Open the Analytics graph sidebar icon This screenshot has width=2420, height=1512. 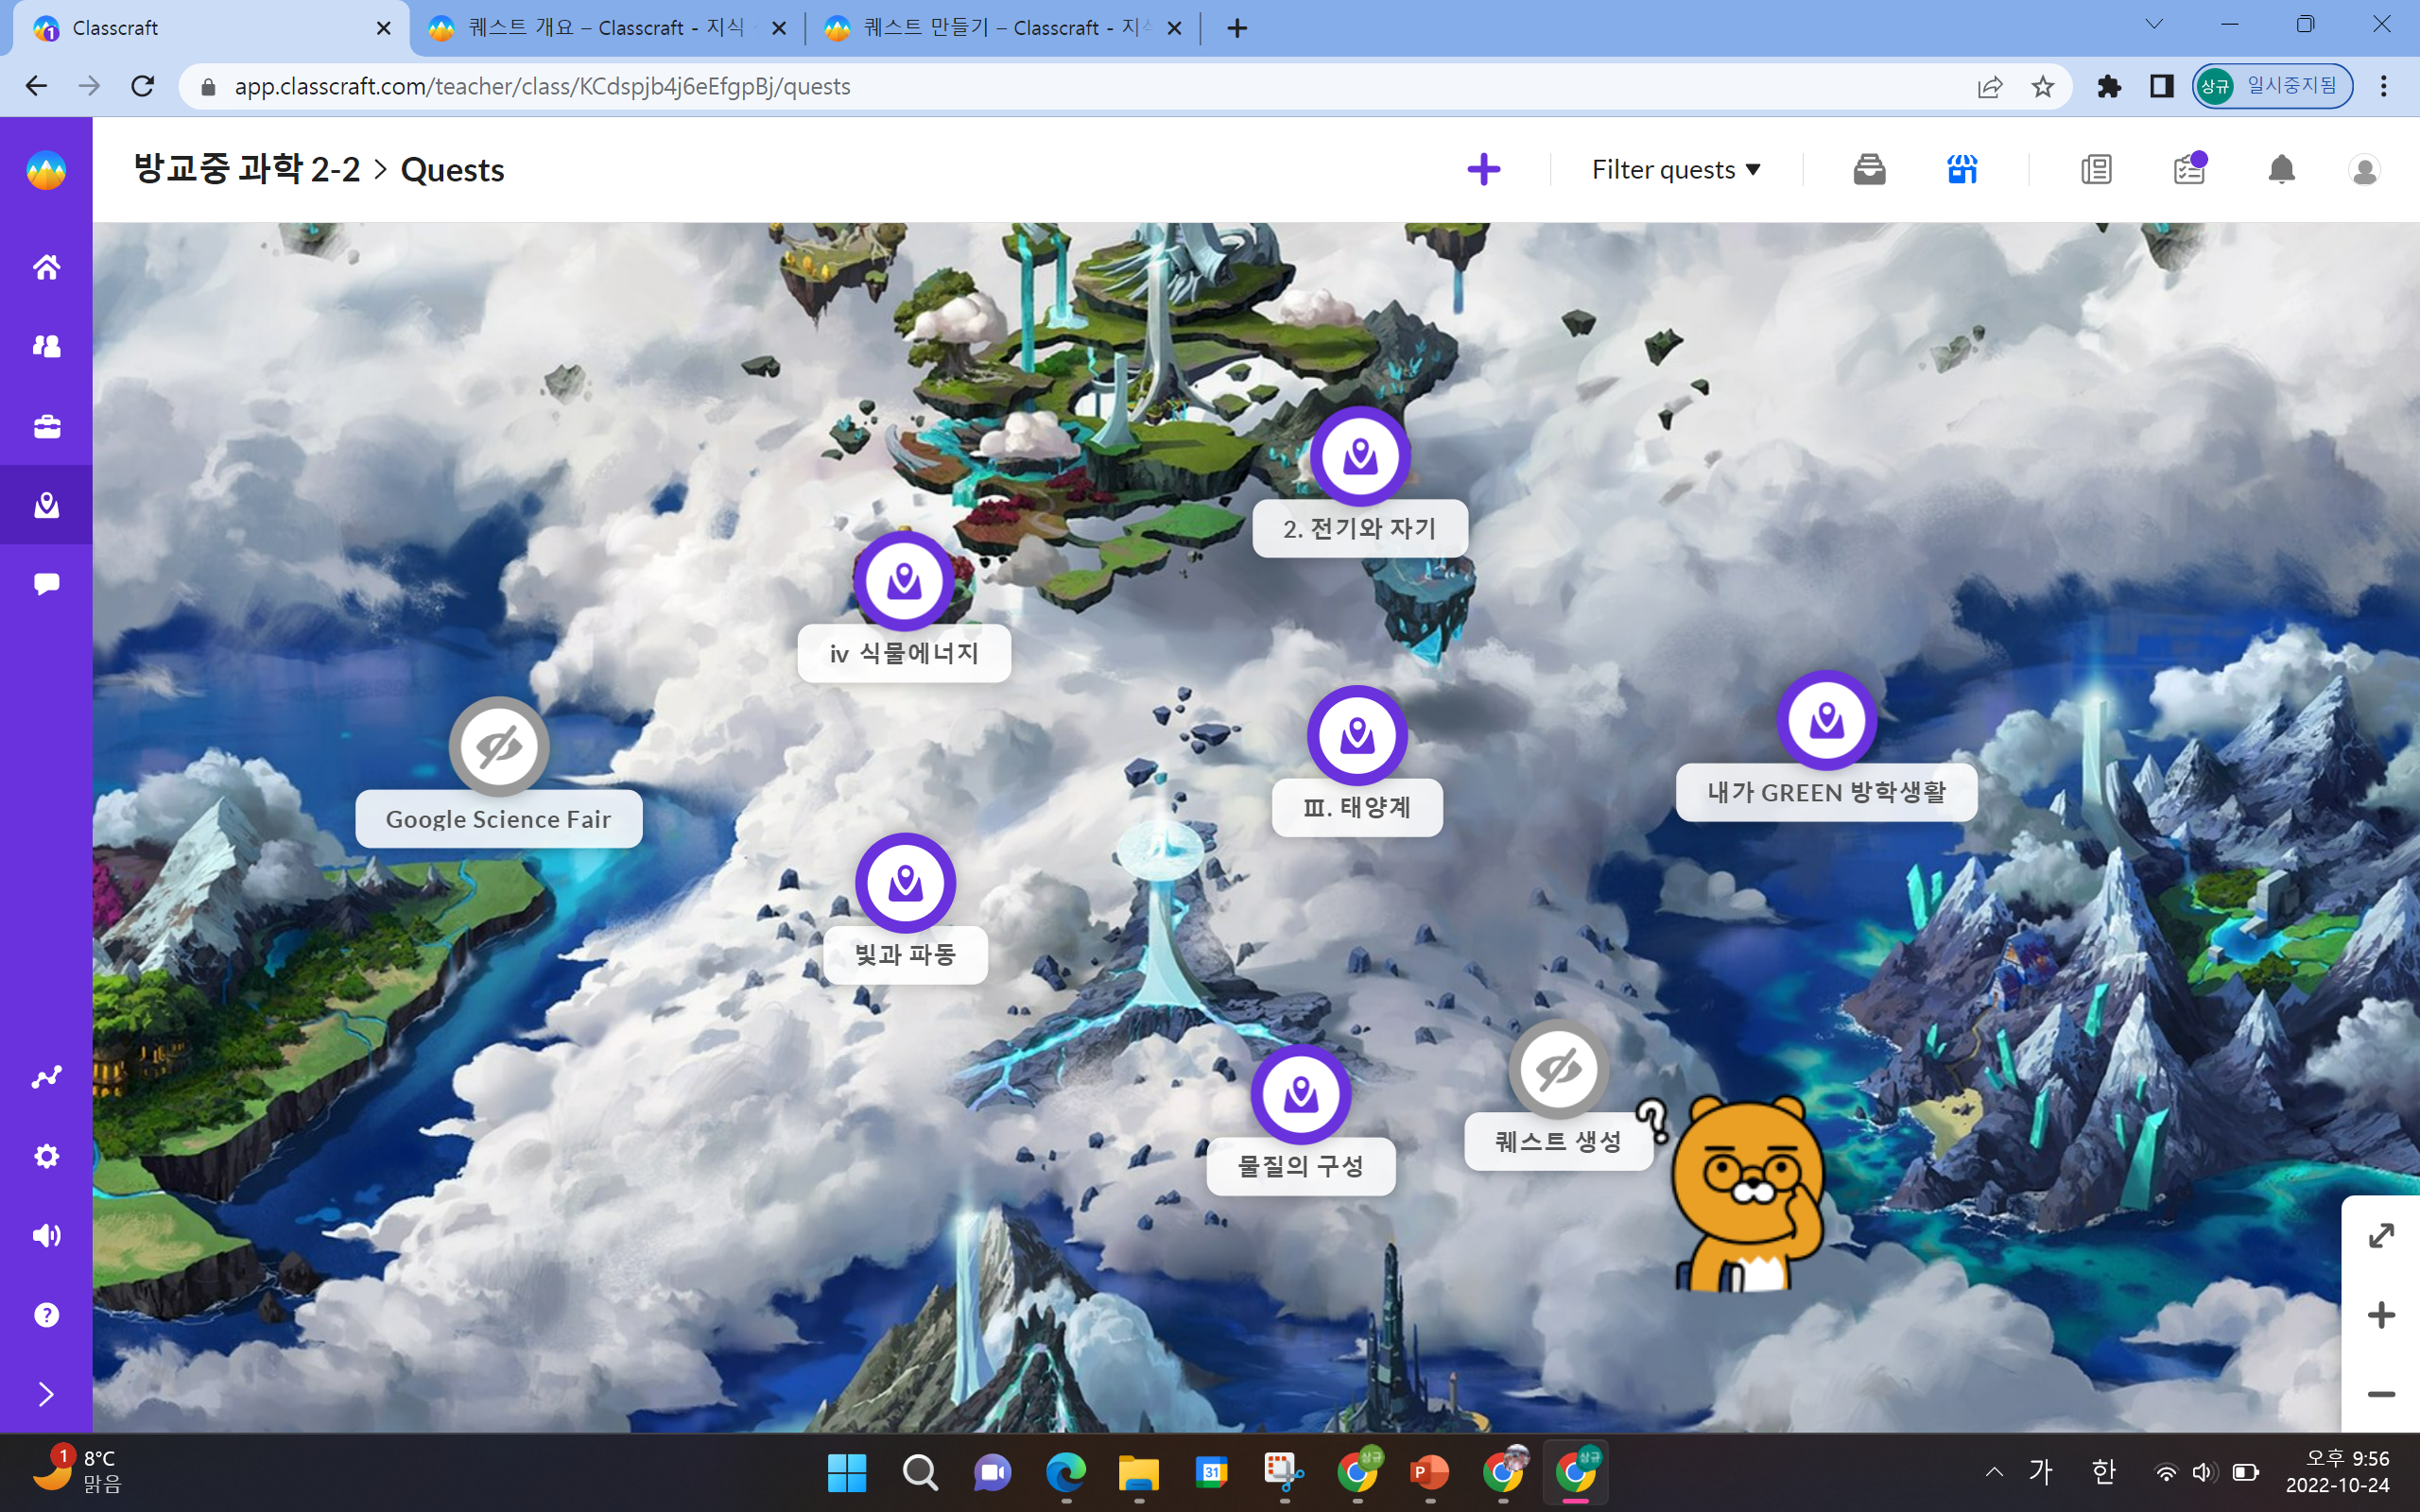coord(46,1077)
